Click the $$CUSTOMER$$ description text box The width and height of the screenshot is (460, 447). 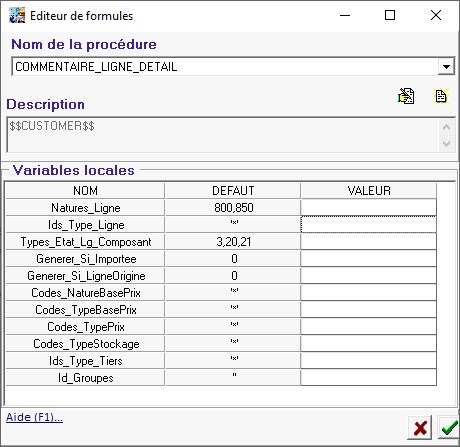coord(223,135)
